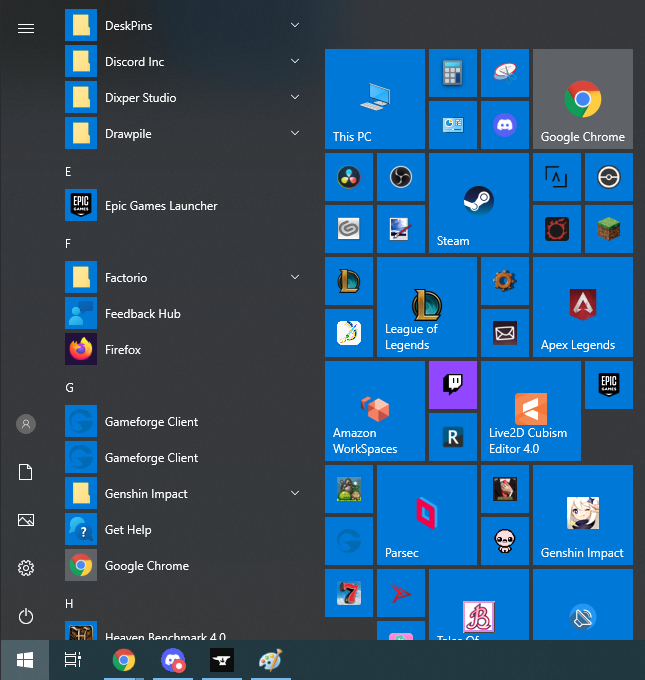Launch the DaVinci Resolve tile
Image resolution: width=645 pixels, height=680 pixels.
coord(349,177)
